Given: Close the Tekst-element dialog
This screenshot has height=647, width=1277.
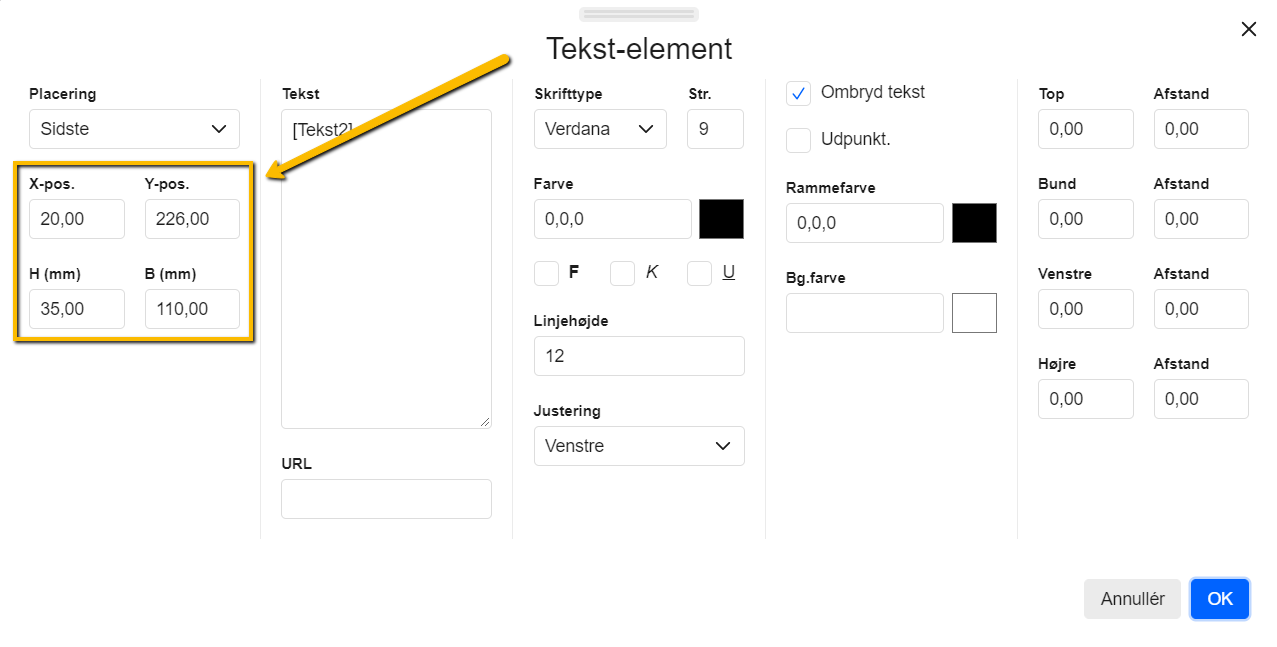Looking at the screenshot, I should click(1248, 29).
